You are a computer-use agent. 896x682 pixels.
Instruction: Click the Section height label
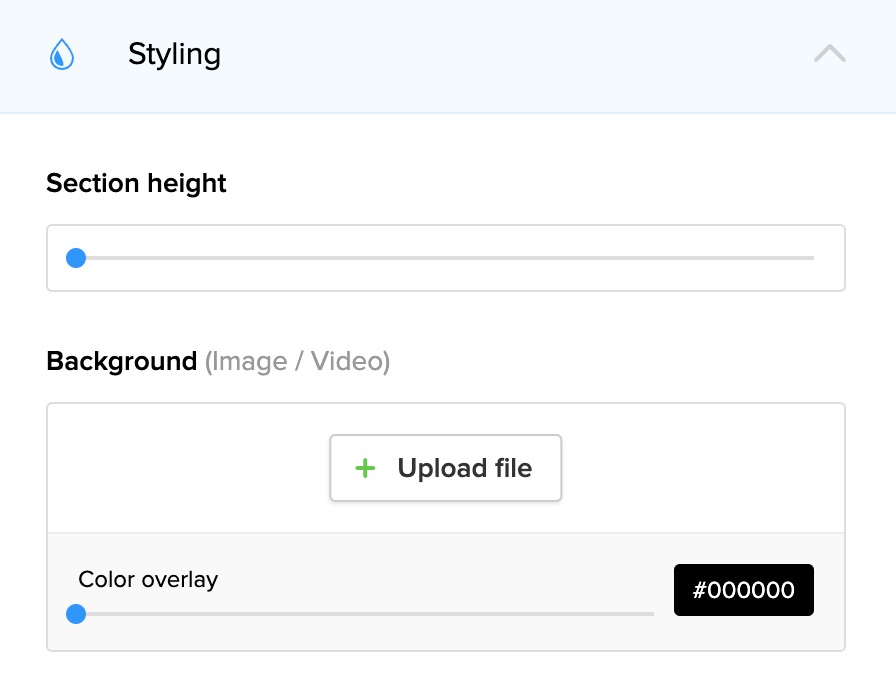136,184
